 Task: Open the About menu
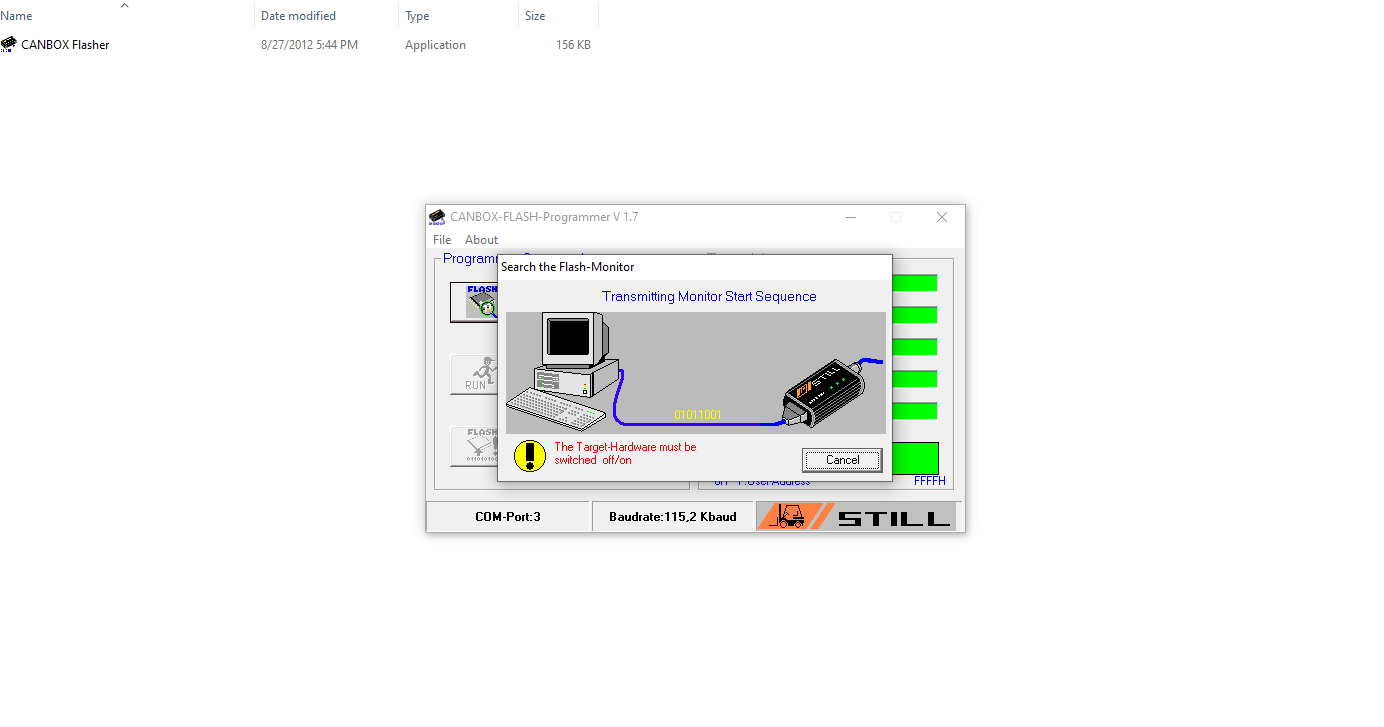480,239
